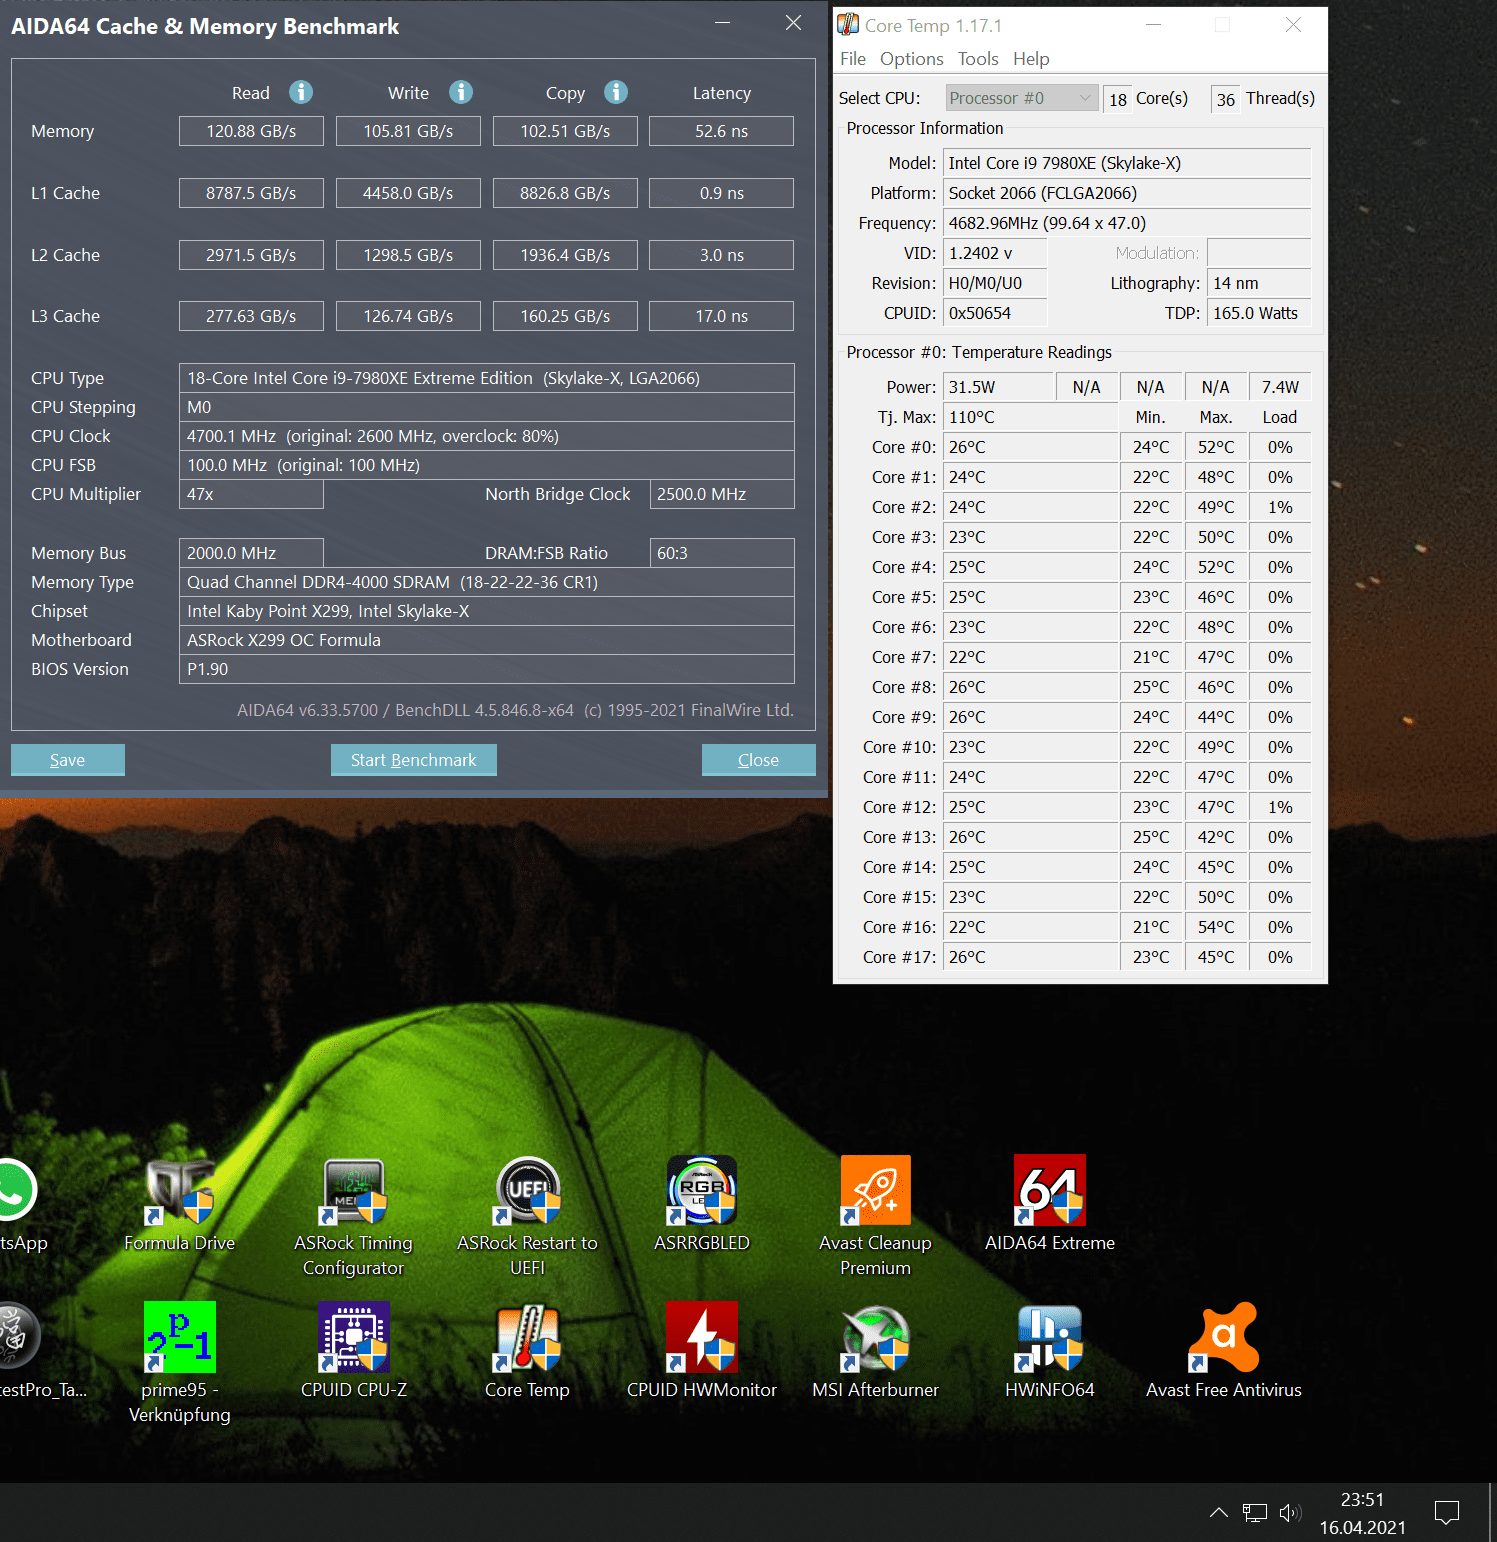Expand the Processor #0 dropdown in Core Temp
1497x1542 pixels.
pos(1021,98)
